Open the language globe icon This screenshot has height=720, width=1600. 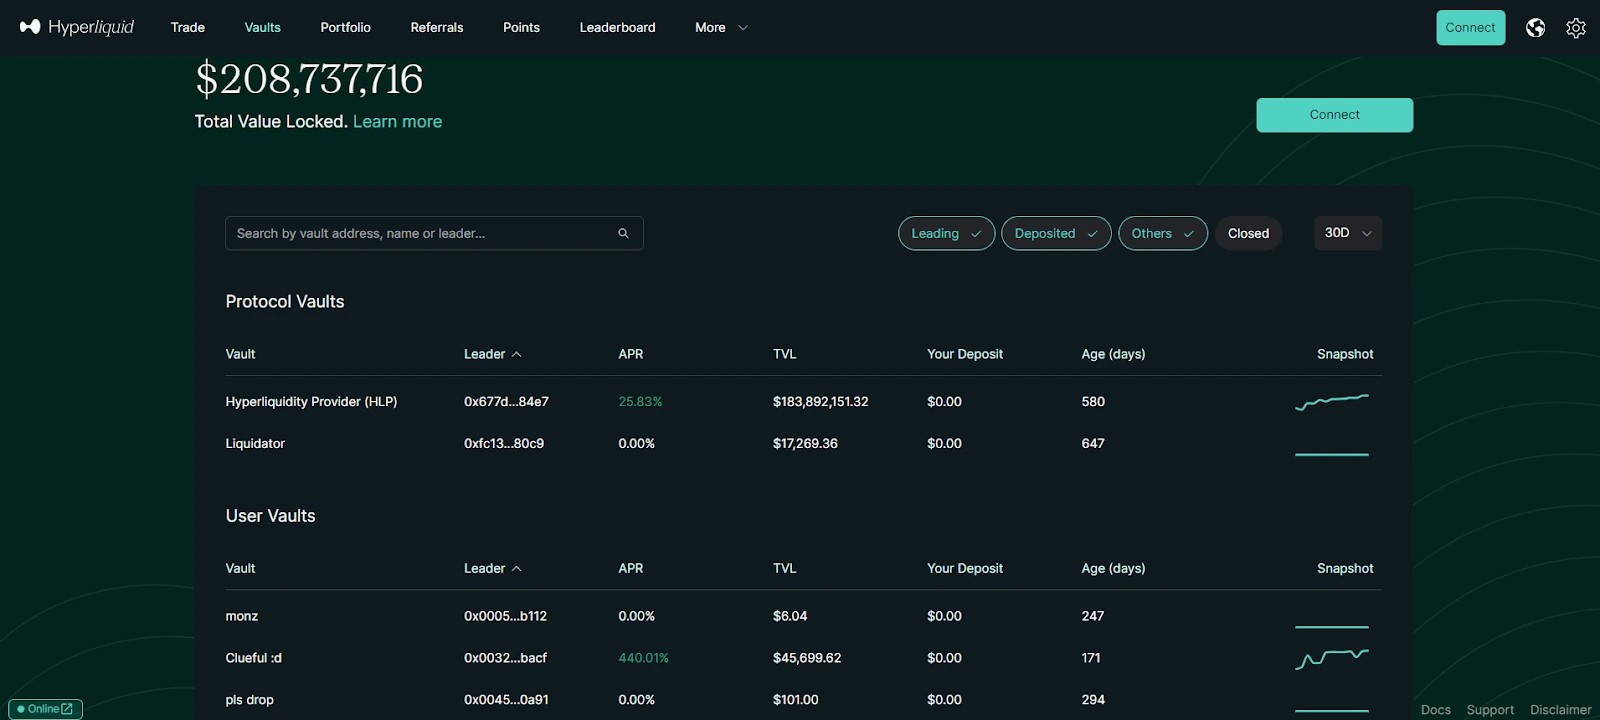(1535, 28)
